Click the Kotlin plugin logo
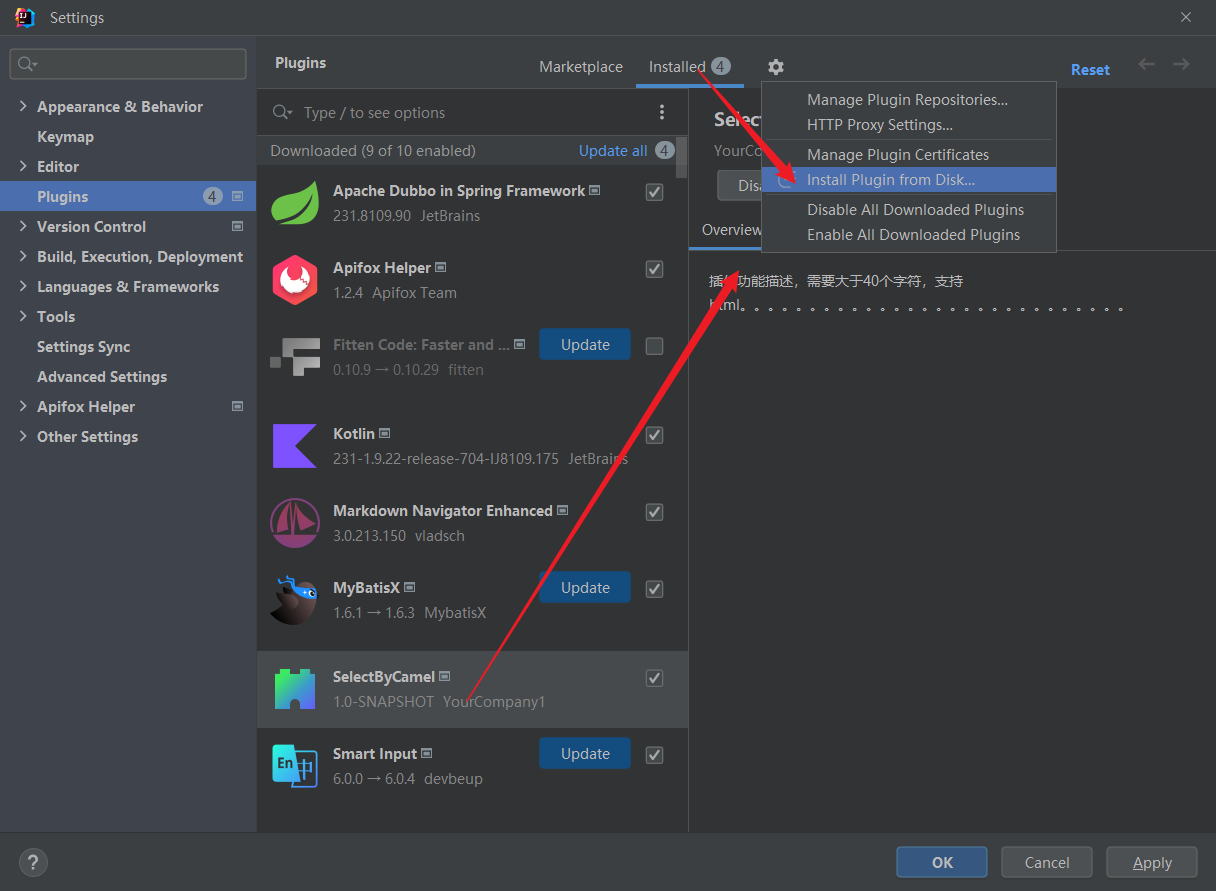Screen dimensions: 1216x891 click(295, 446)
